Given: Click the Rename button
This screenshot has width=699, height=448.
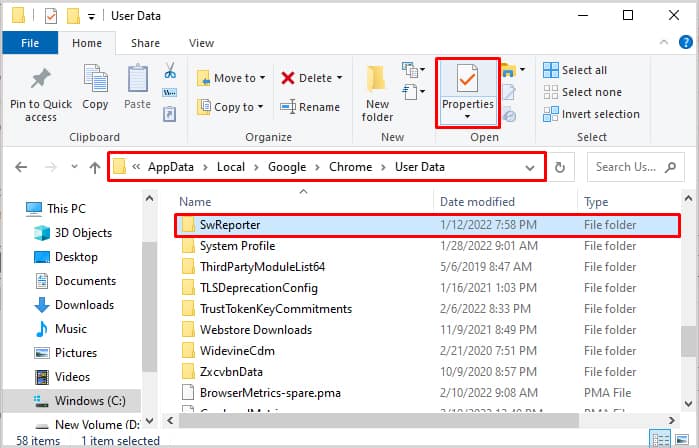Looking at the screenshot, I should 310,107.
